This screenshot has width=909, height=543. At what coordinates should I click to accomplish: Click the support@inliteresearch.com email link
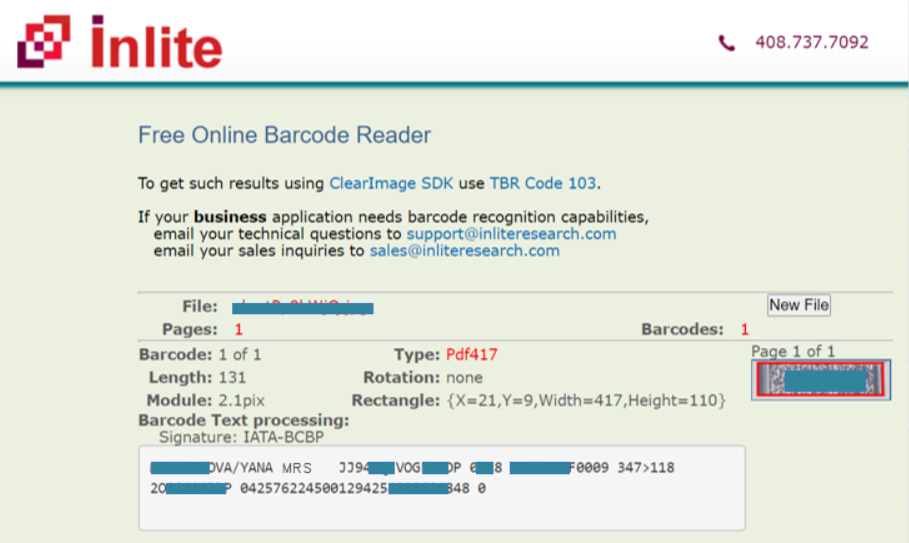pyautogui.click(x=511, y=234)
